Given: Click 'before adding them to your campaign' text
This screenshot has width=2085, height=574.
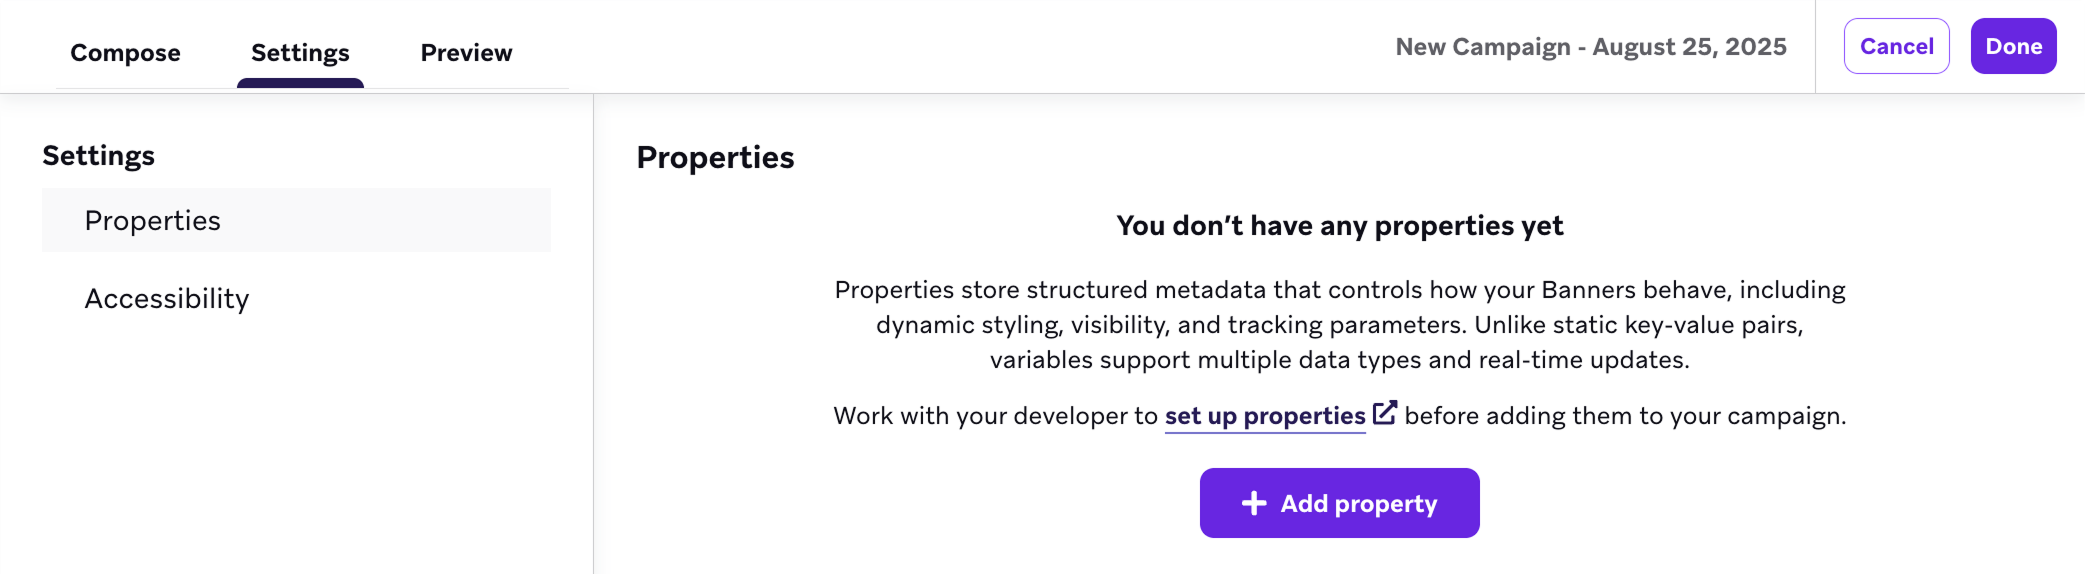Looking at the screenshot, I should coord(1625,416).
